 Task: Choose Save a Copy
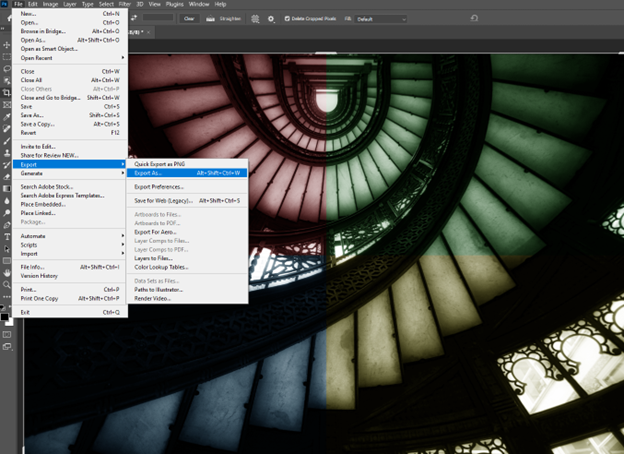(70, 124)
